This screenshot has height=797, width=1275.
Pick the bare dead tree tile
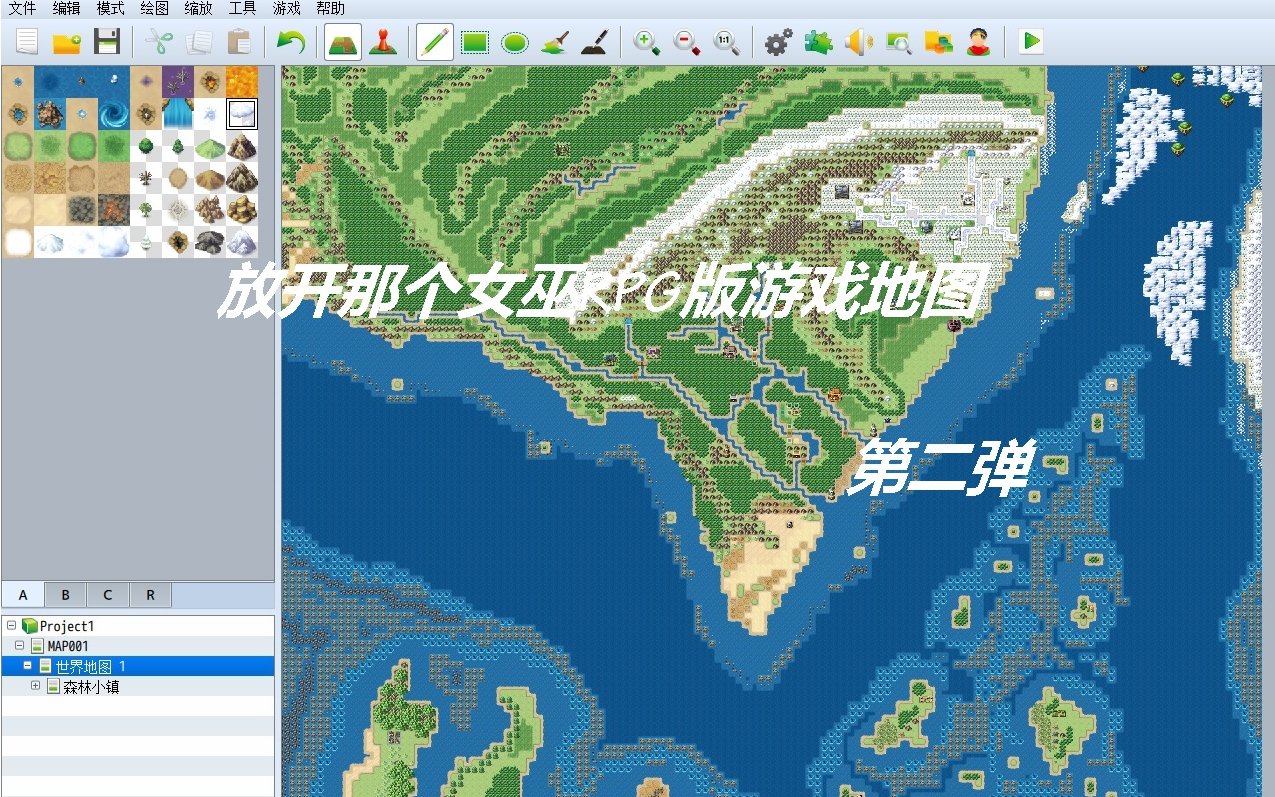click(x=146, y=178)
